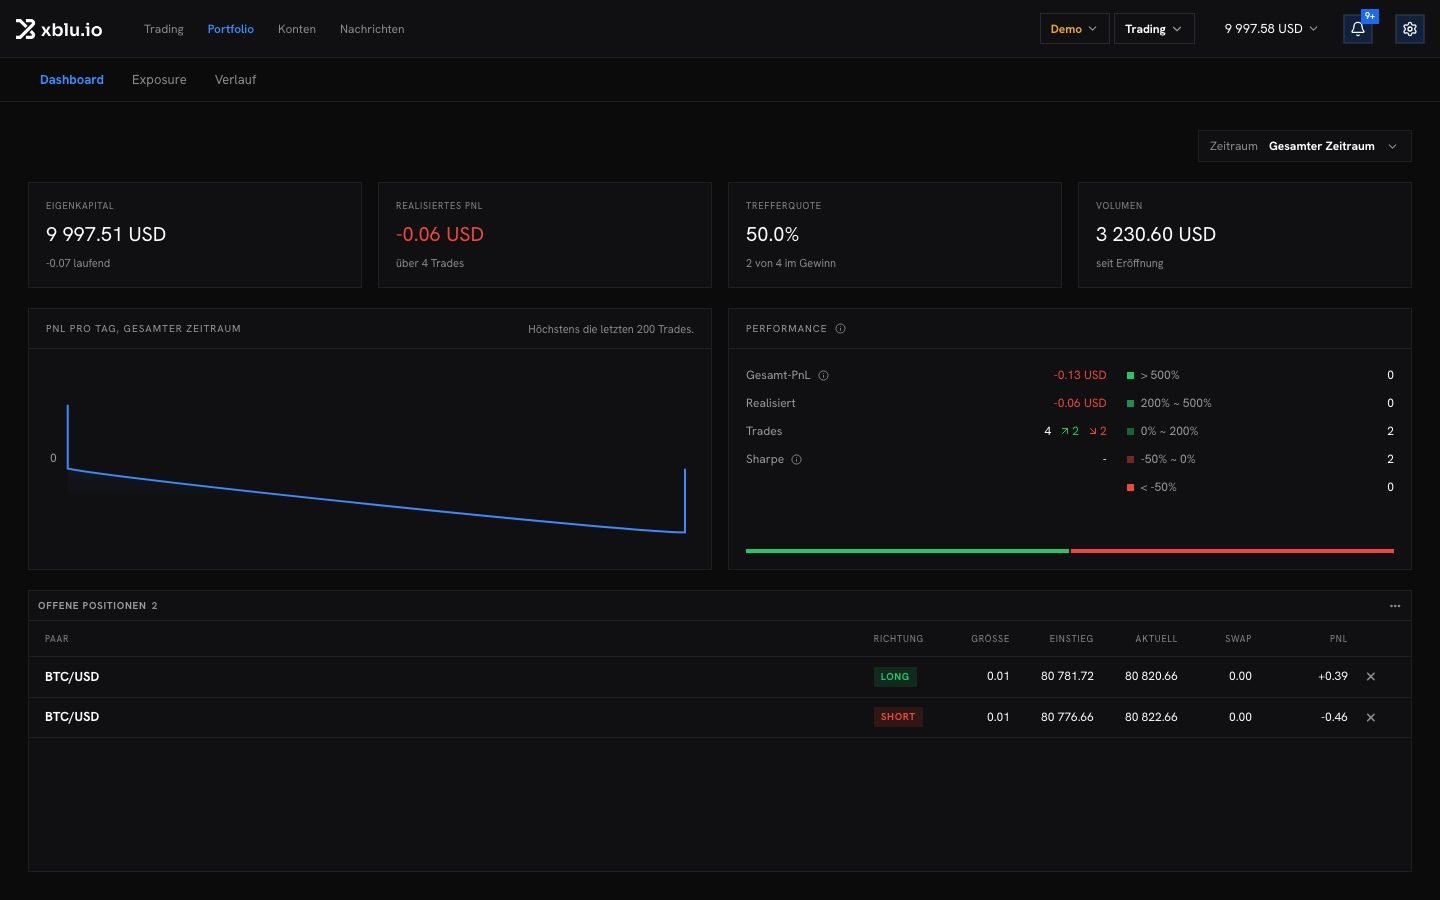Click red losing trades arrow count
1440x900 pixels.
coord(1098,431)
